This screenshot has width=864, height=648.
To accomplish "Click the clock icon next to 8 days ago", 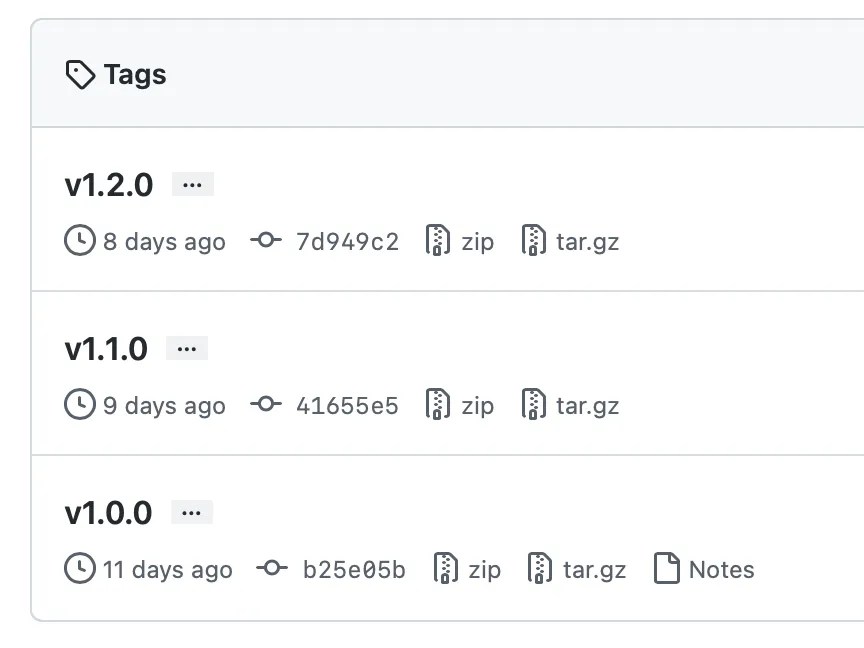I will click(79, 240).
